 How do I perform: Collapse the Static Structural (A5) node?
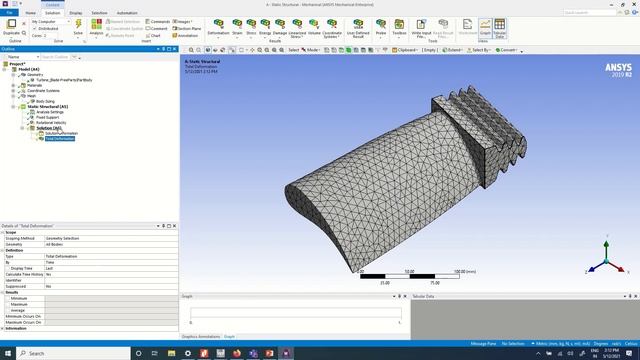click(x=13, y=107)
